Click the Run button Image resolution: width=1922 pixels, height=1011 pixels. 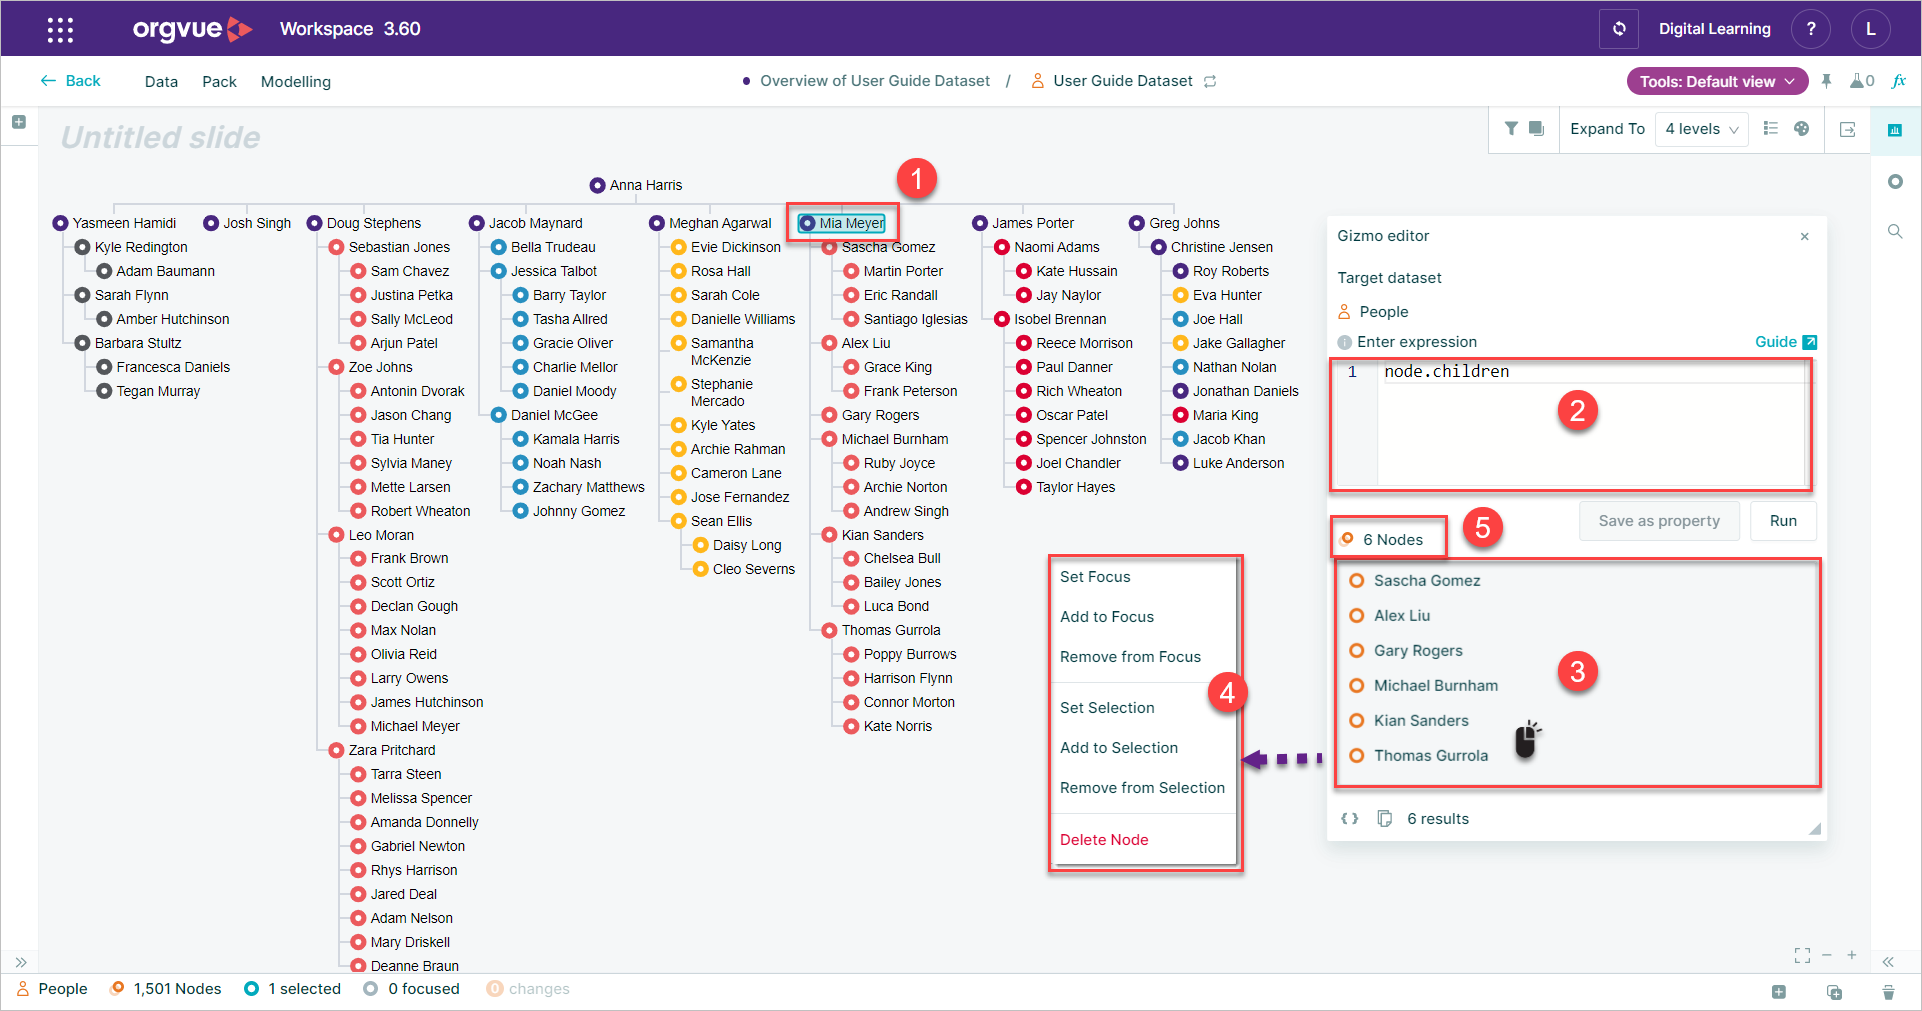pos(1783,521)
